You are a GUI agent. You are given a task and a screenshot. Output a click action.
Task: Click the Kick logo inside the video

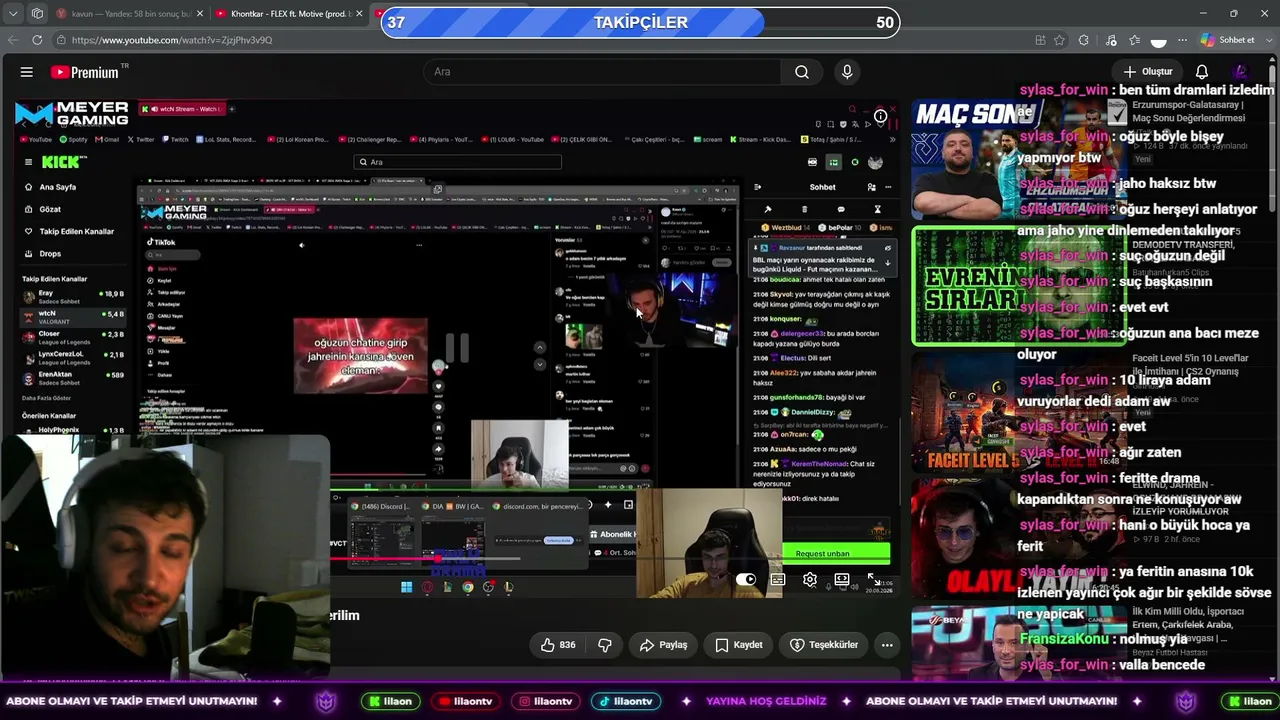(x=63, y=162)
